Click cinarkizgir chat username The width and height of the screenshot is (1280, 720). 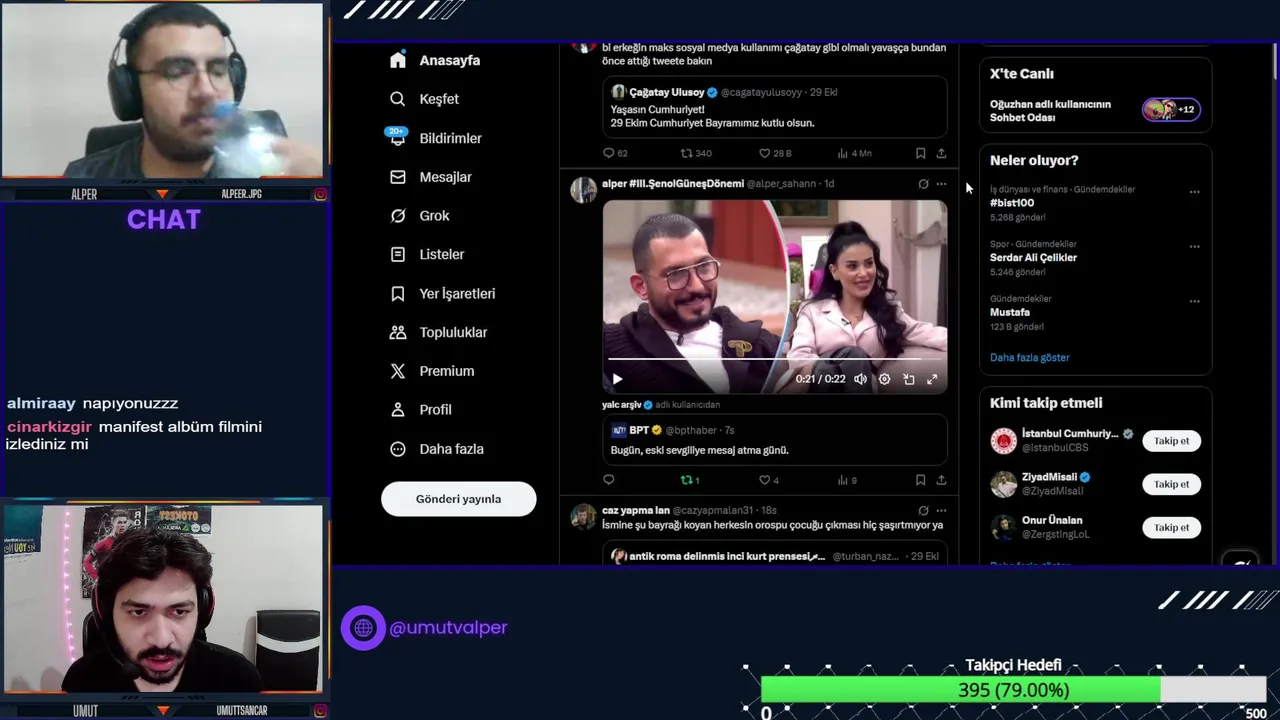(49, 427)
